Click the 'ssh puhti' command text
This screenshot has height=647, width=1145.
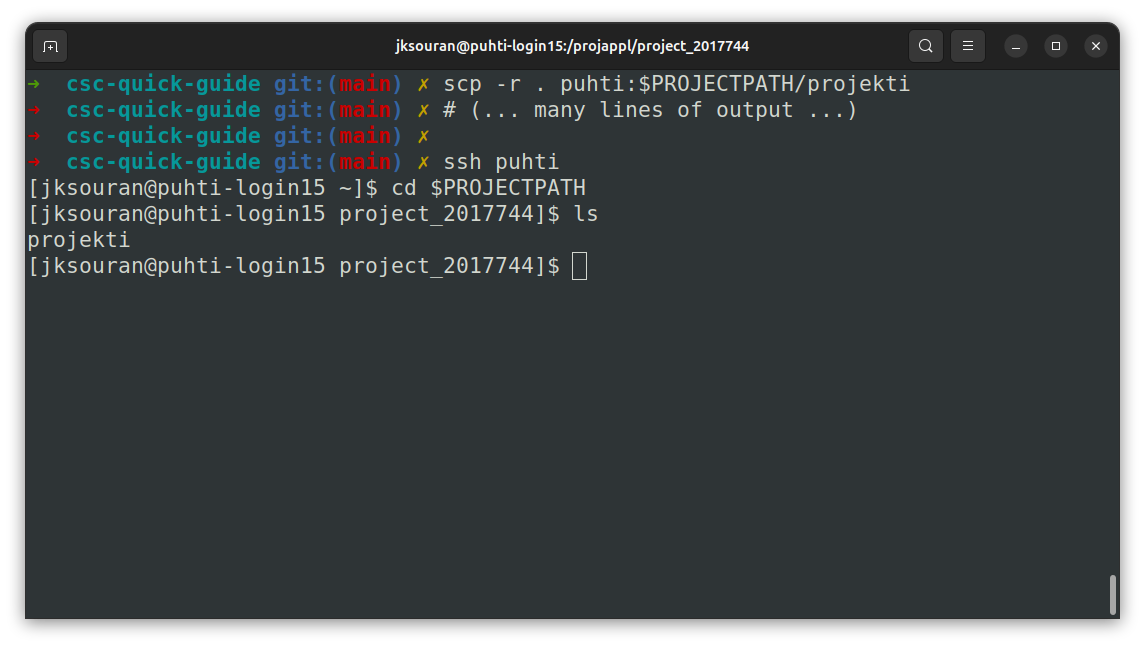tap(501, 162)
